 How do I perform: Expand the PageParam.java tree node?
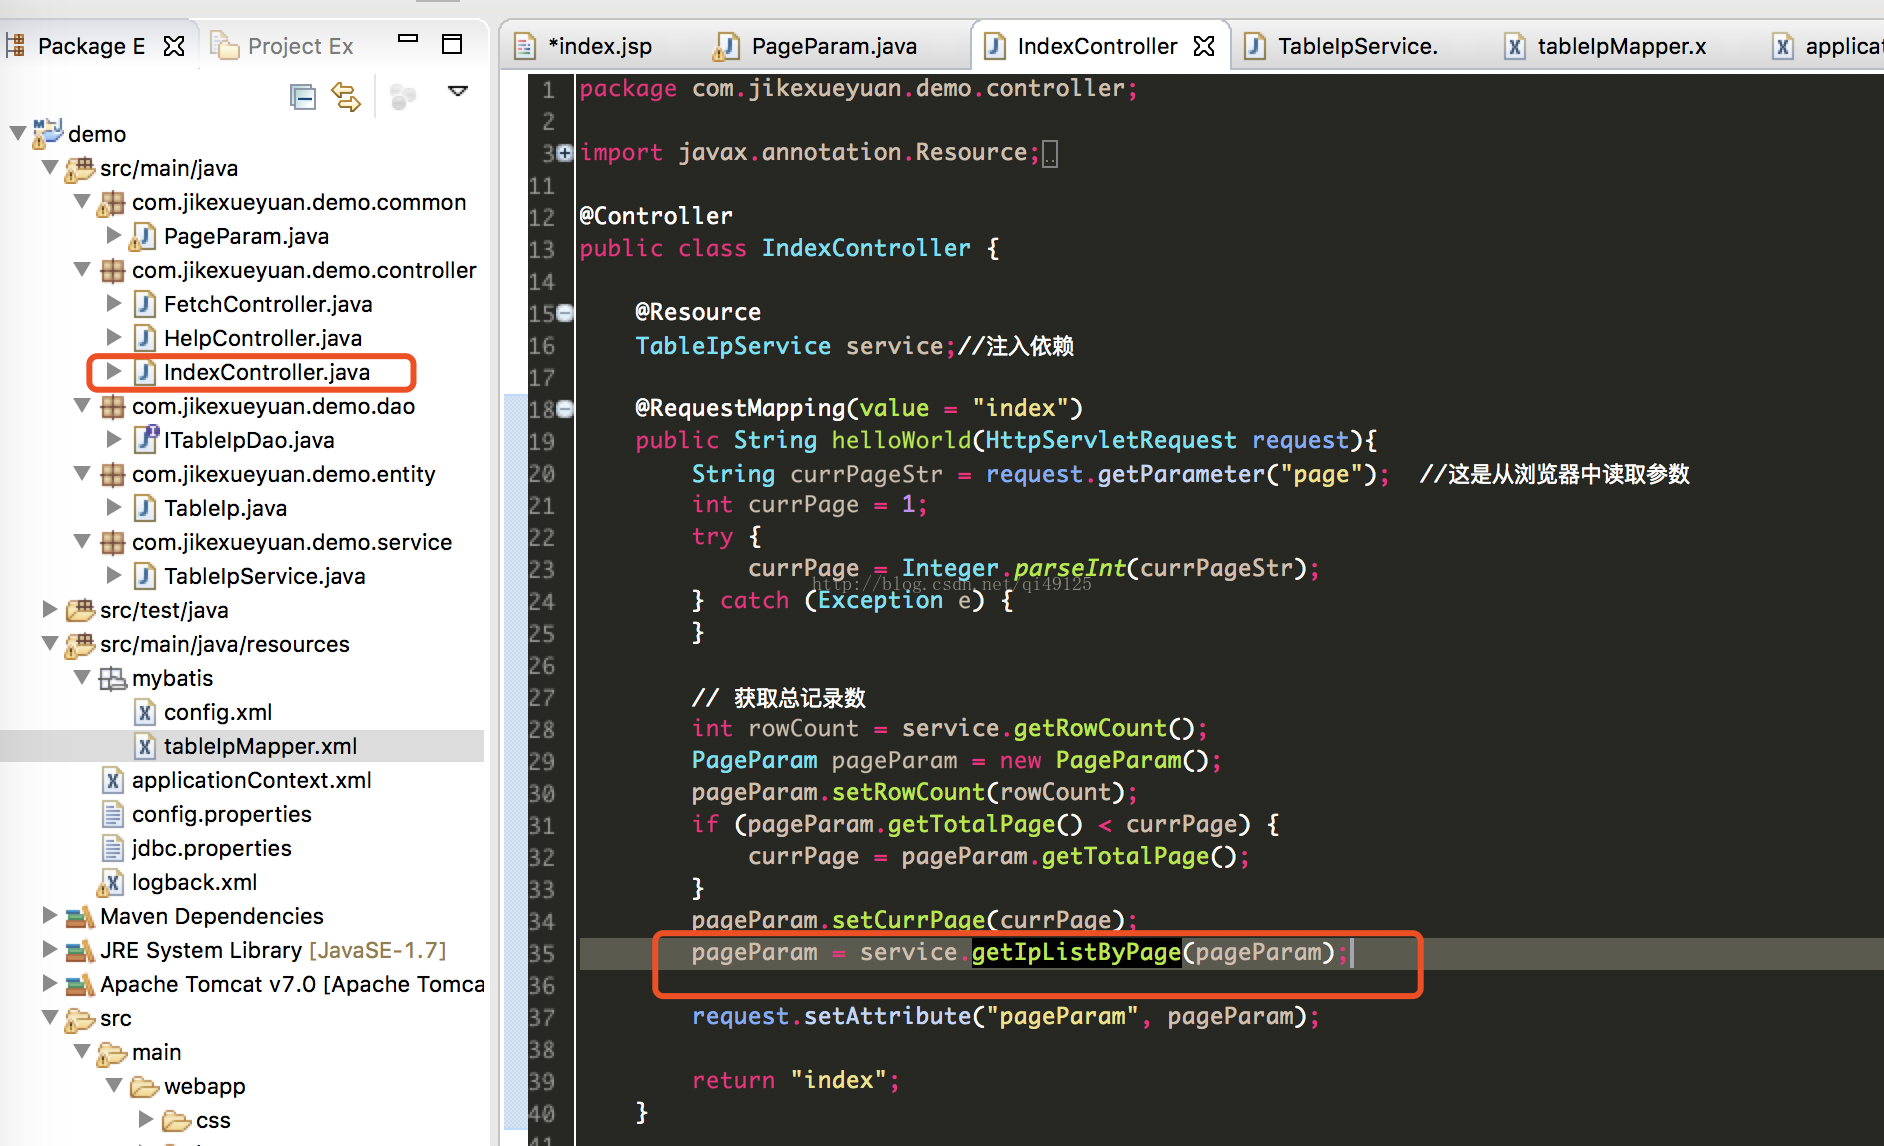click(114, 235)
